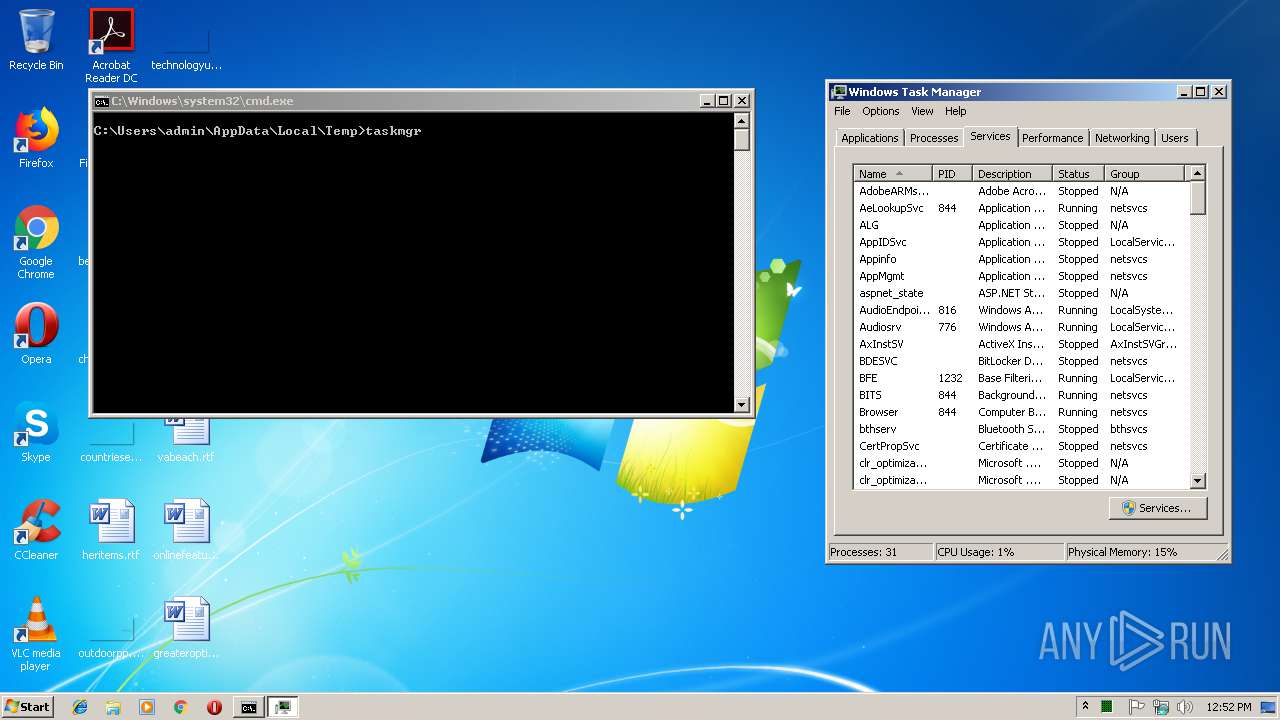Screen dimensions: 1280x720
Task: Select the CertPropSvc service row
Action: pos(1021,446)
